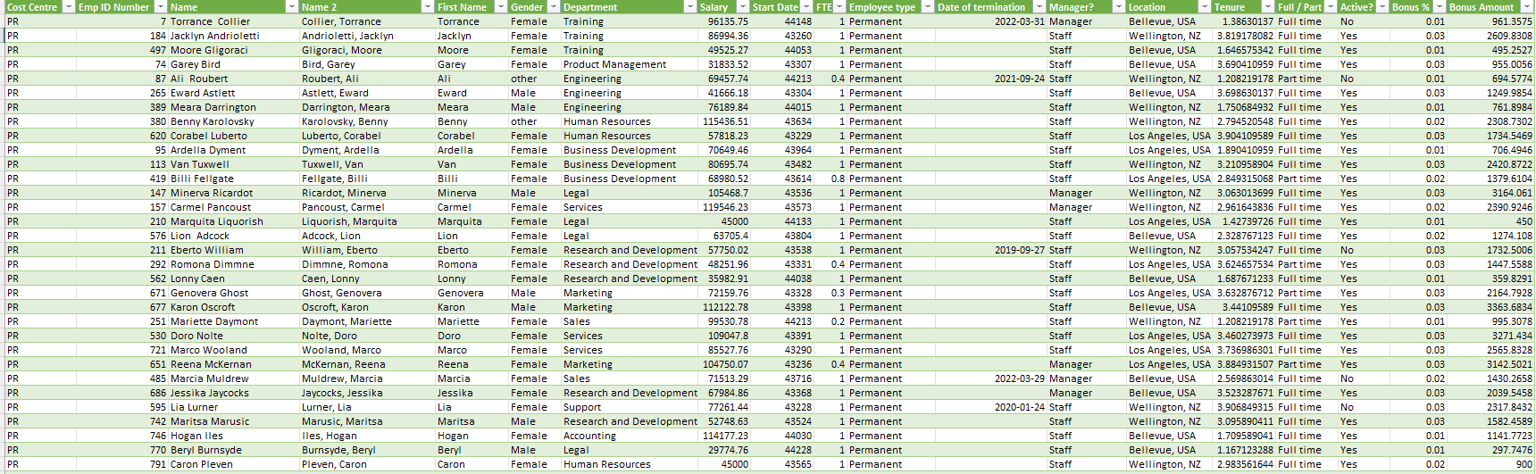The height and width of the screenshot is (474, 1536).
Task: Select the 'Support' department cell
Action: (629, 408)
